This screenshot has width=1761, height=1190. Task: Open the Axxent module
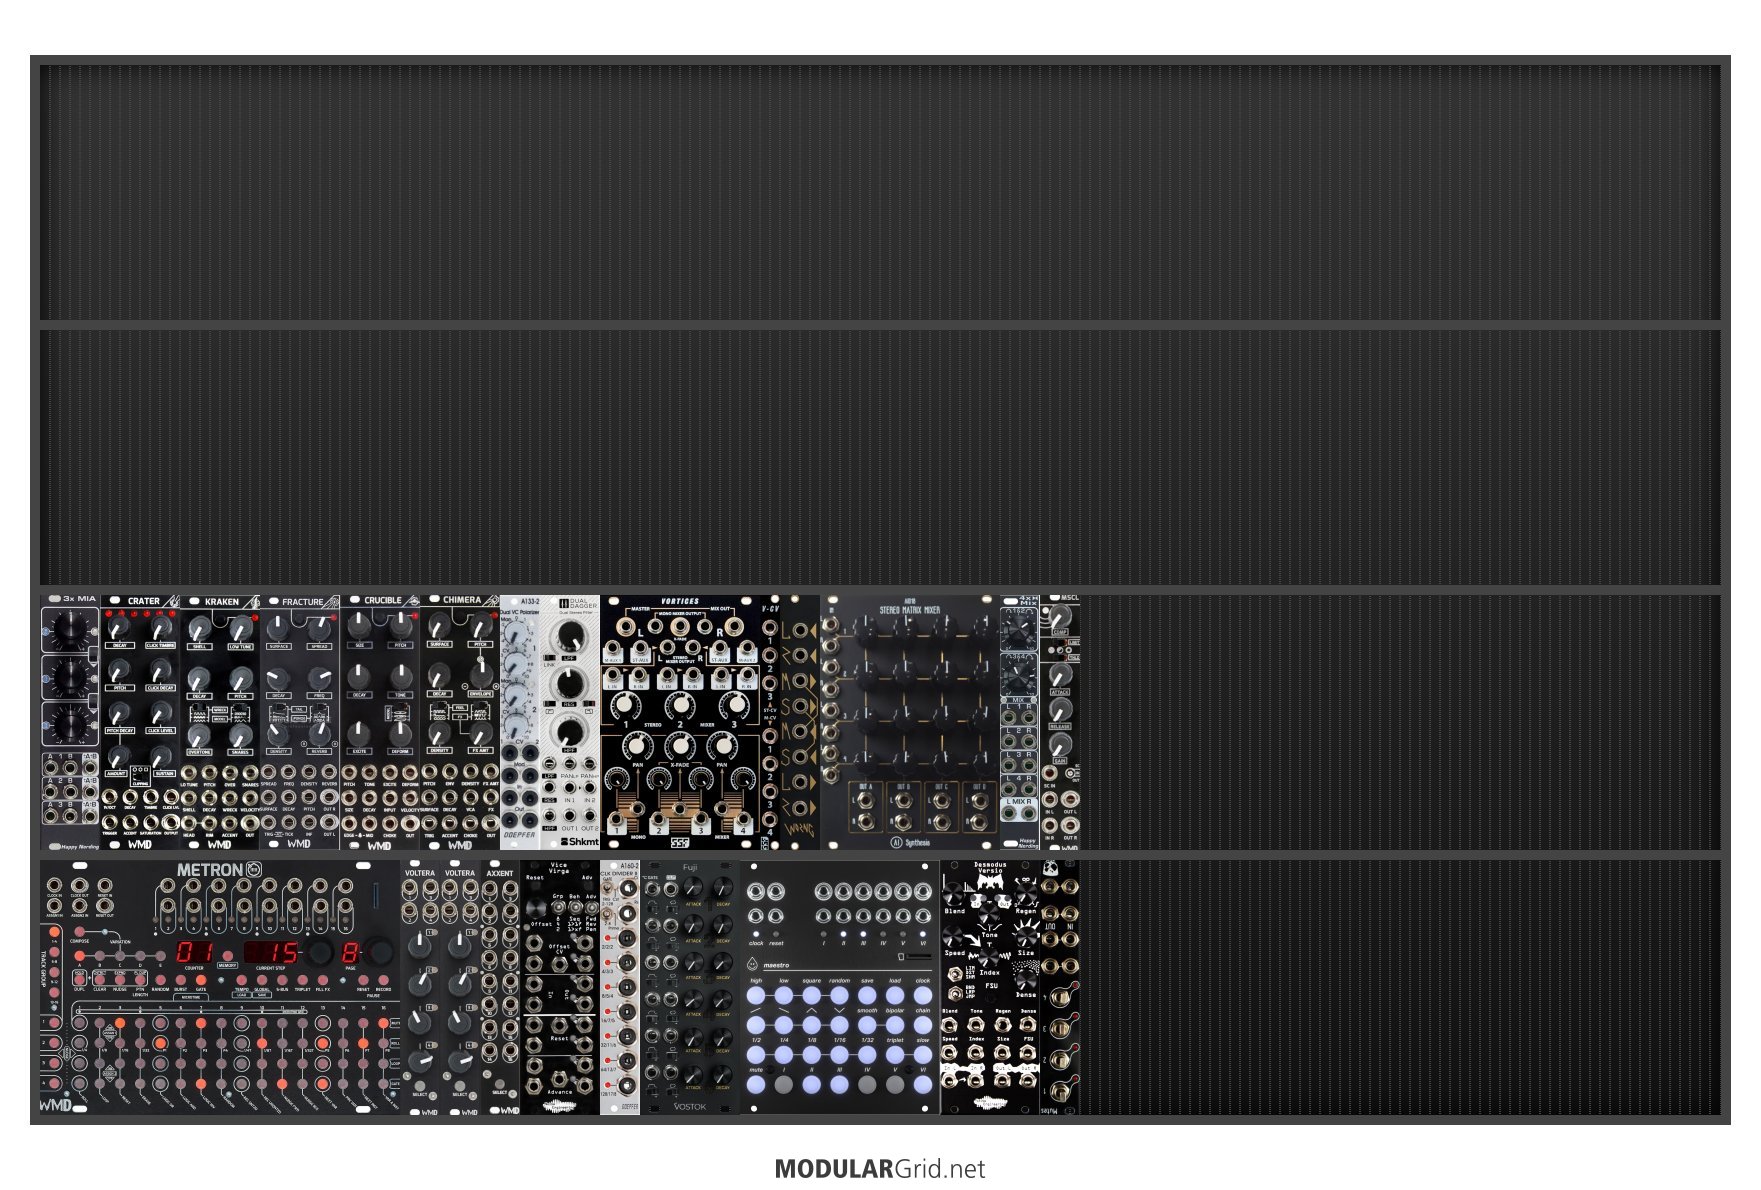(x=500, y=987)
